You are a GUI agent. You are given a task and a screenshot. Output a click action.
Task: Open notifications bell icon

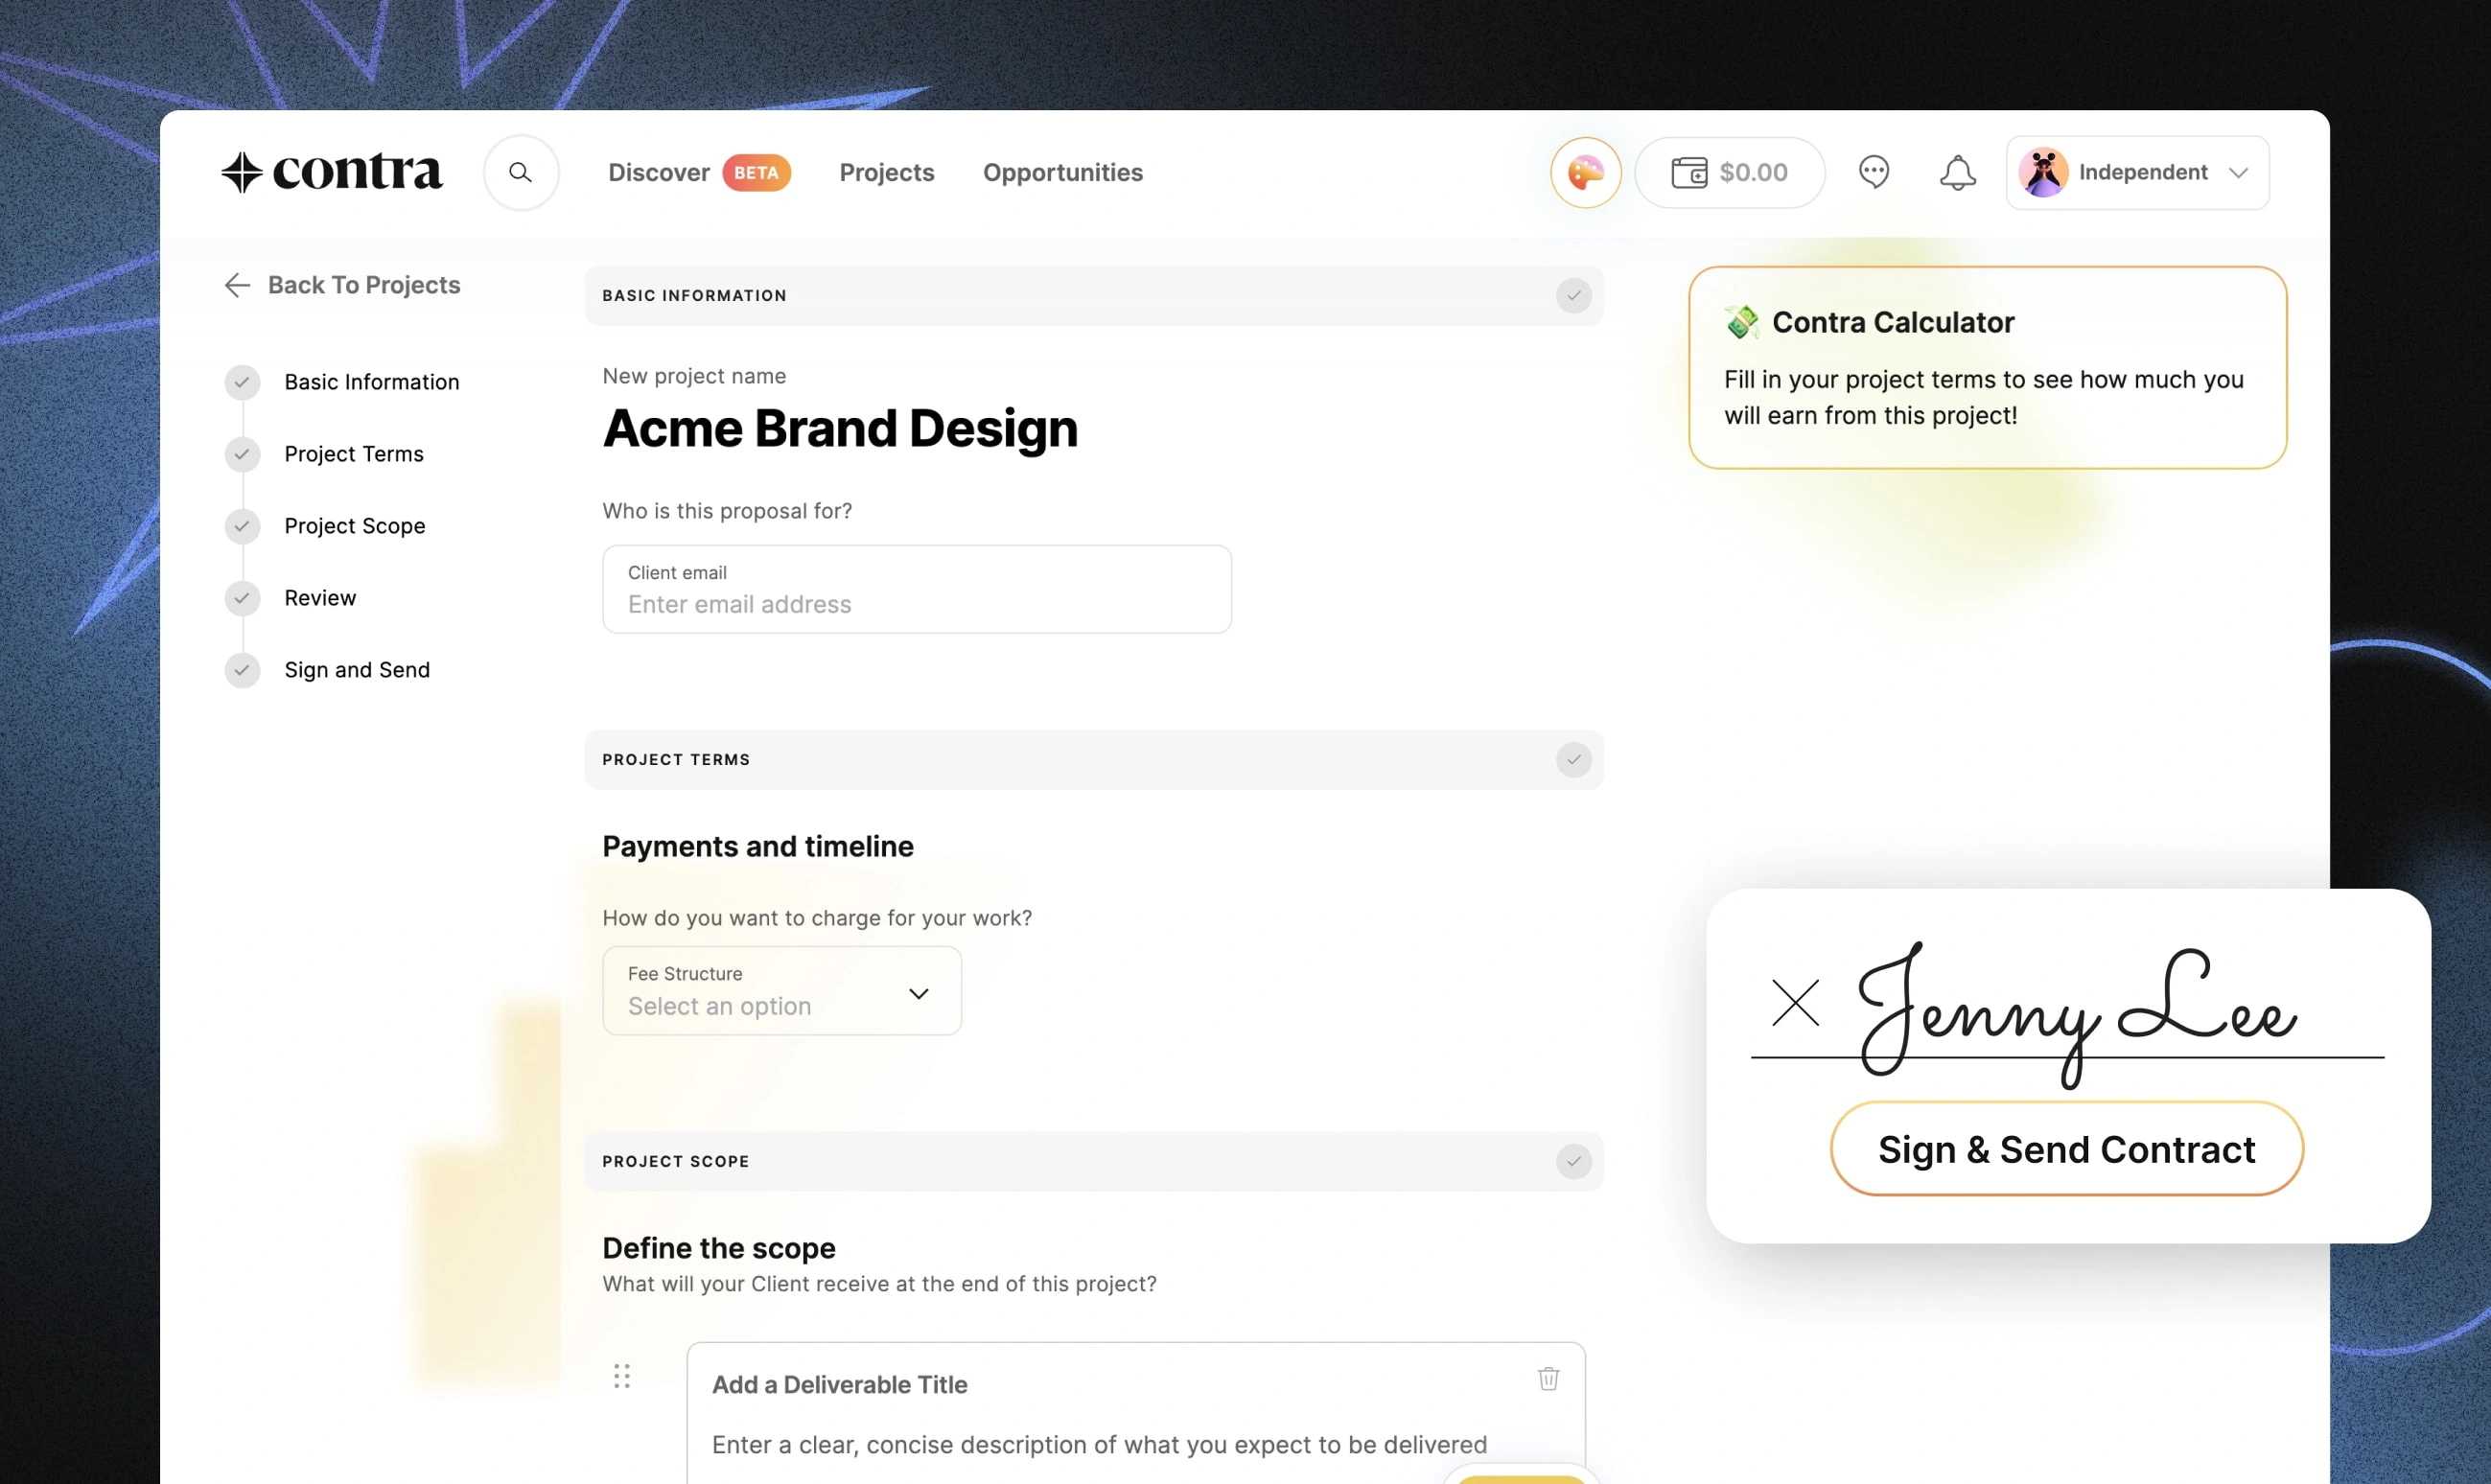click(x=1957, y=172)
